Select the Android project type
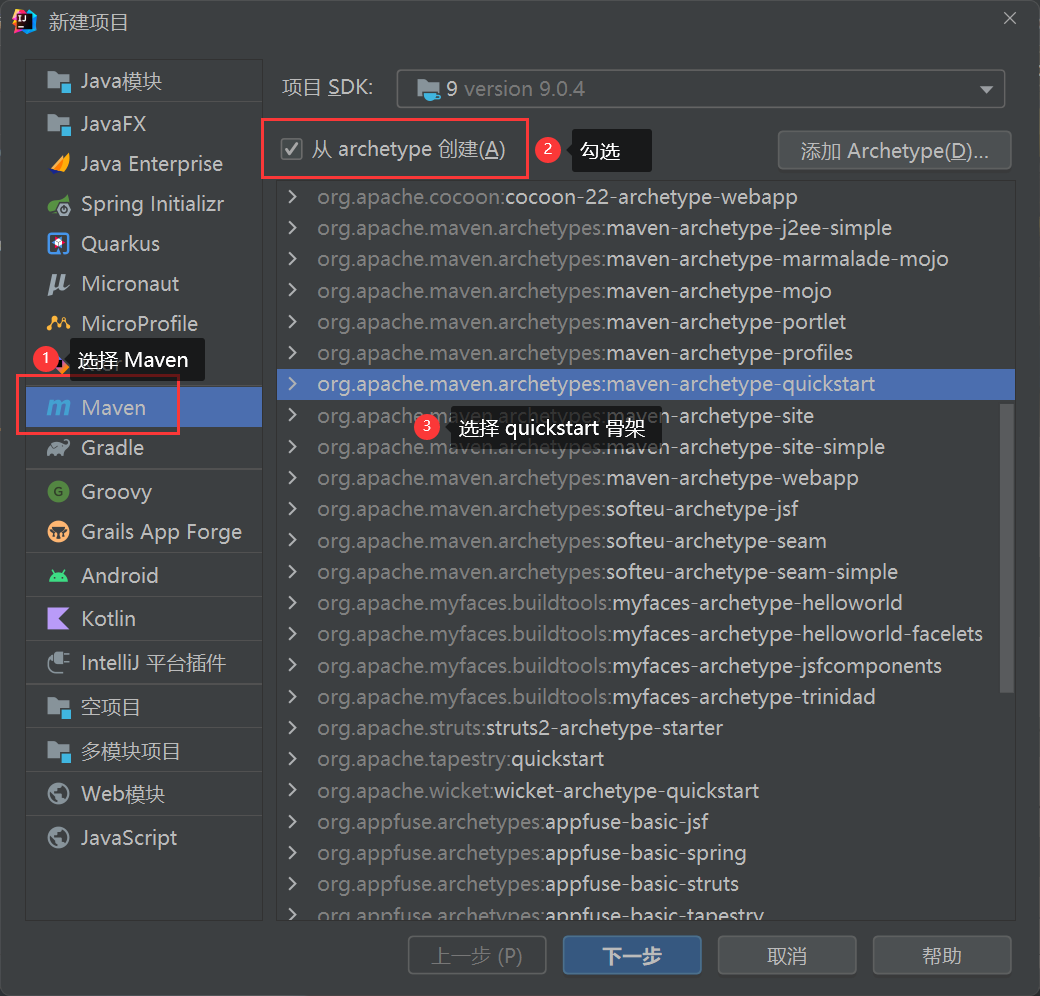Screen dimensions: 1040x996 (144, 576)
